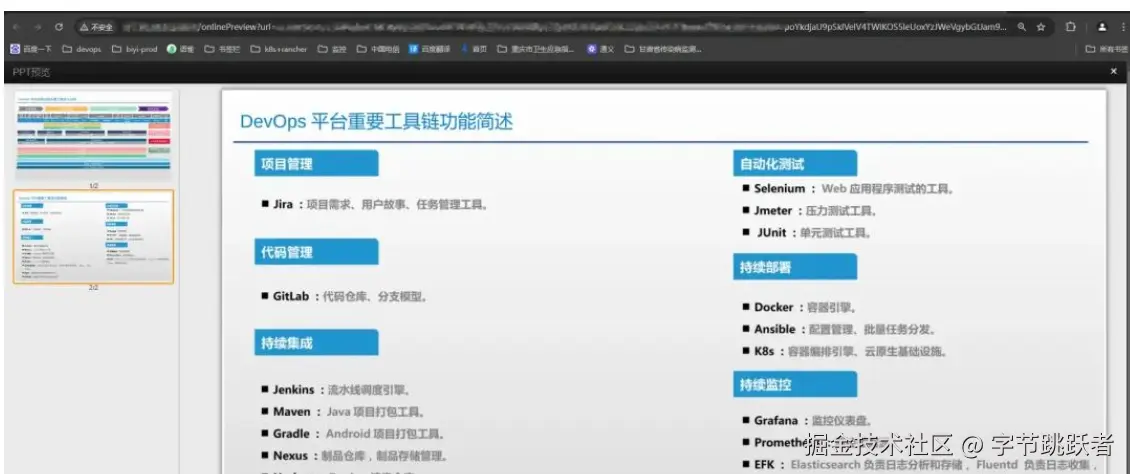Click the PPT预览 panel title
The height and width of the screenshot is (474, 1130).
[x=31, y=72]
